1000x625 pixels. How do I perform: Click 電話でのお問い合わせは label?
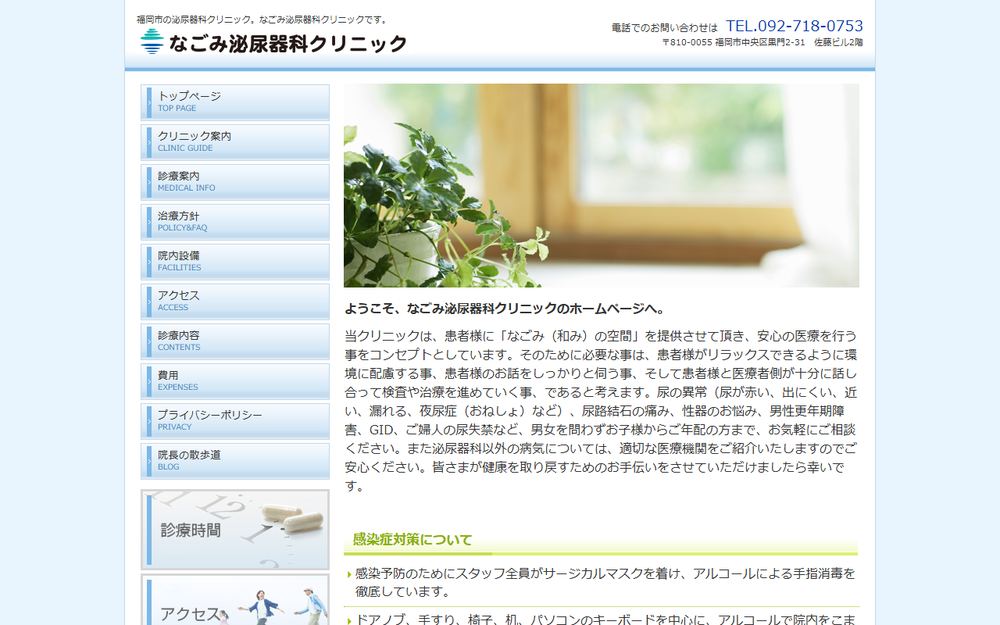[x=665, y=27]
